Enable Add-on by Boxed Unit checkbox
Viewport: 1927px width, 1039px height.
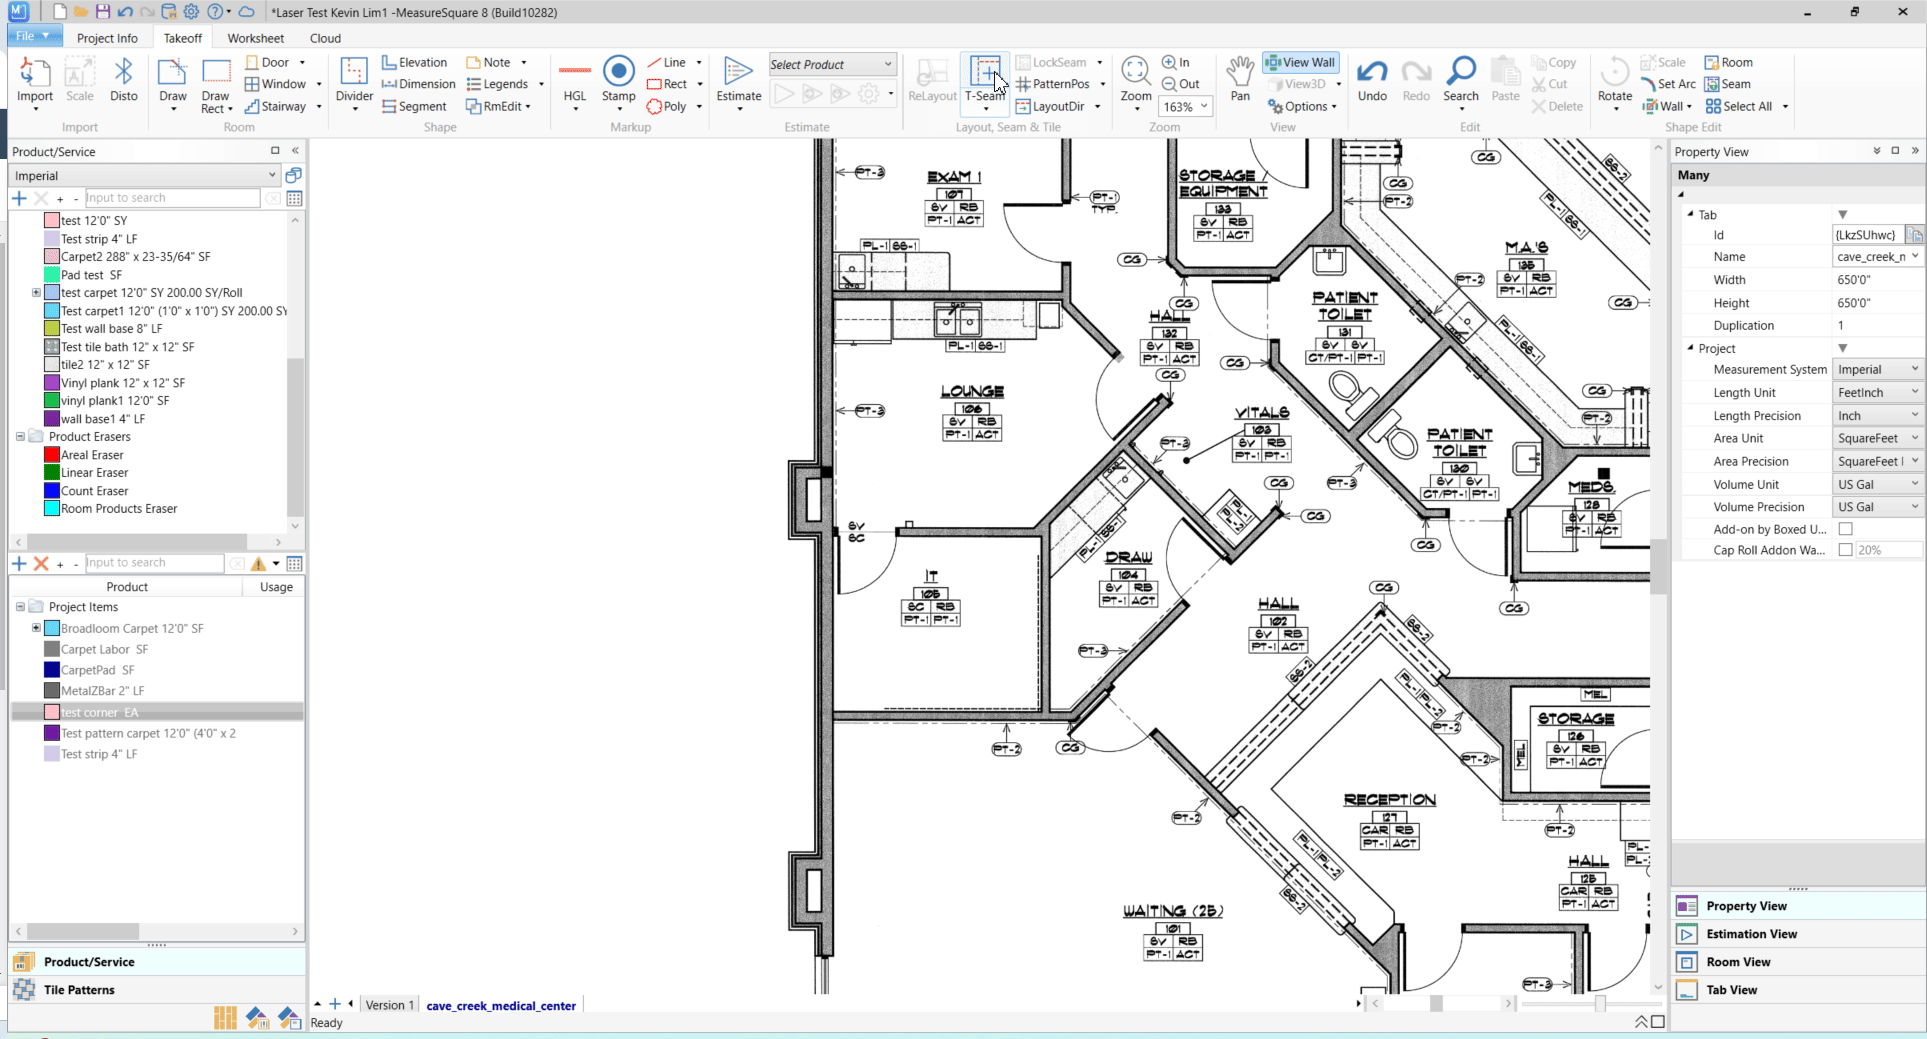(x=1846, y=529)
